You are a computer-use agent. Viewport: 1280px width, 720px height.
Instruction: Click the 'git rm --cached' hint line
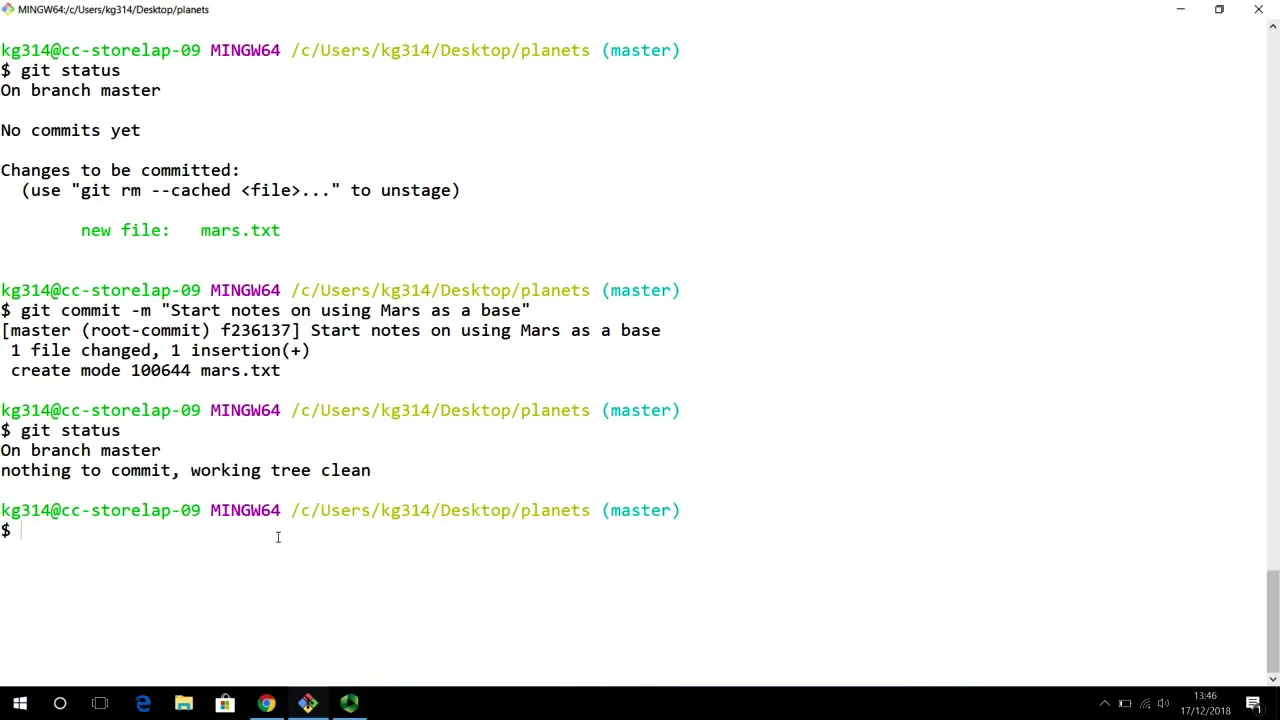240,190
